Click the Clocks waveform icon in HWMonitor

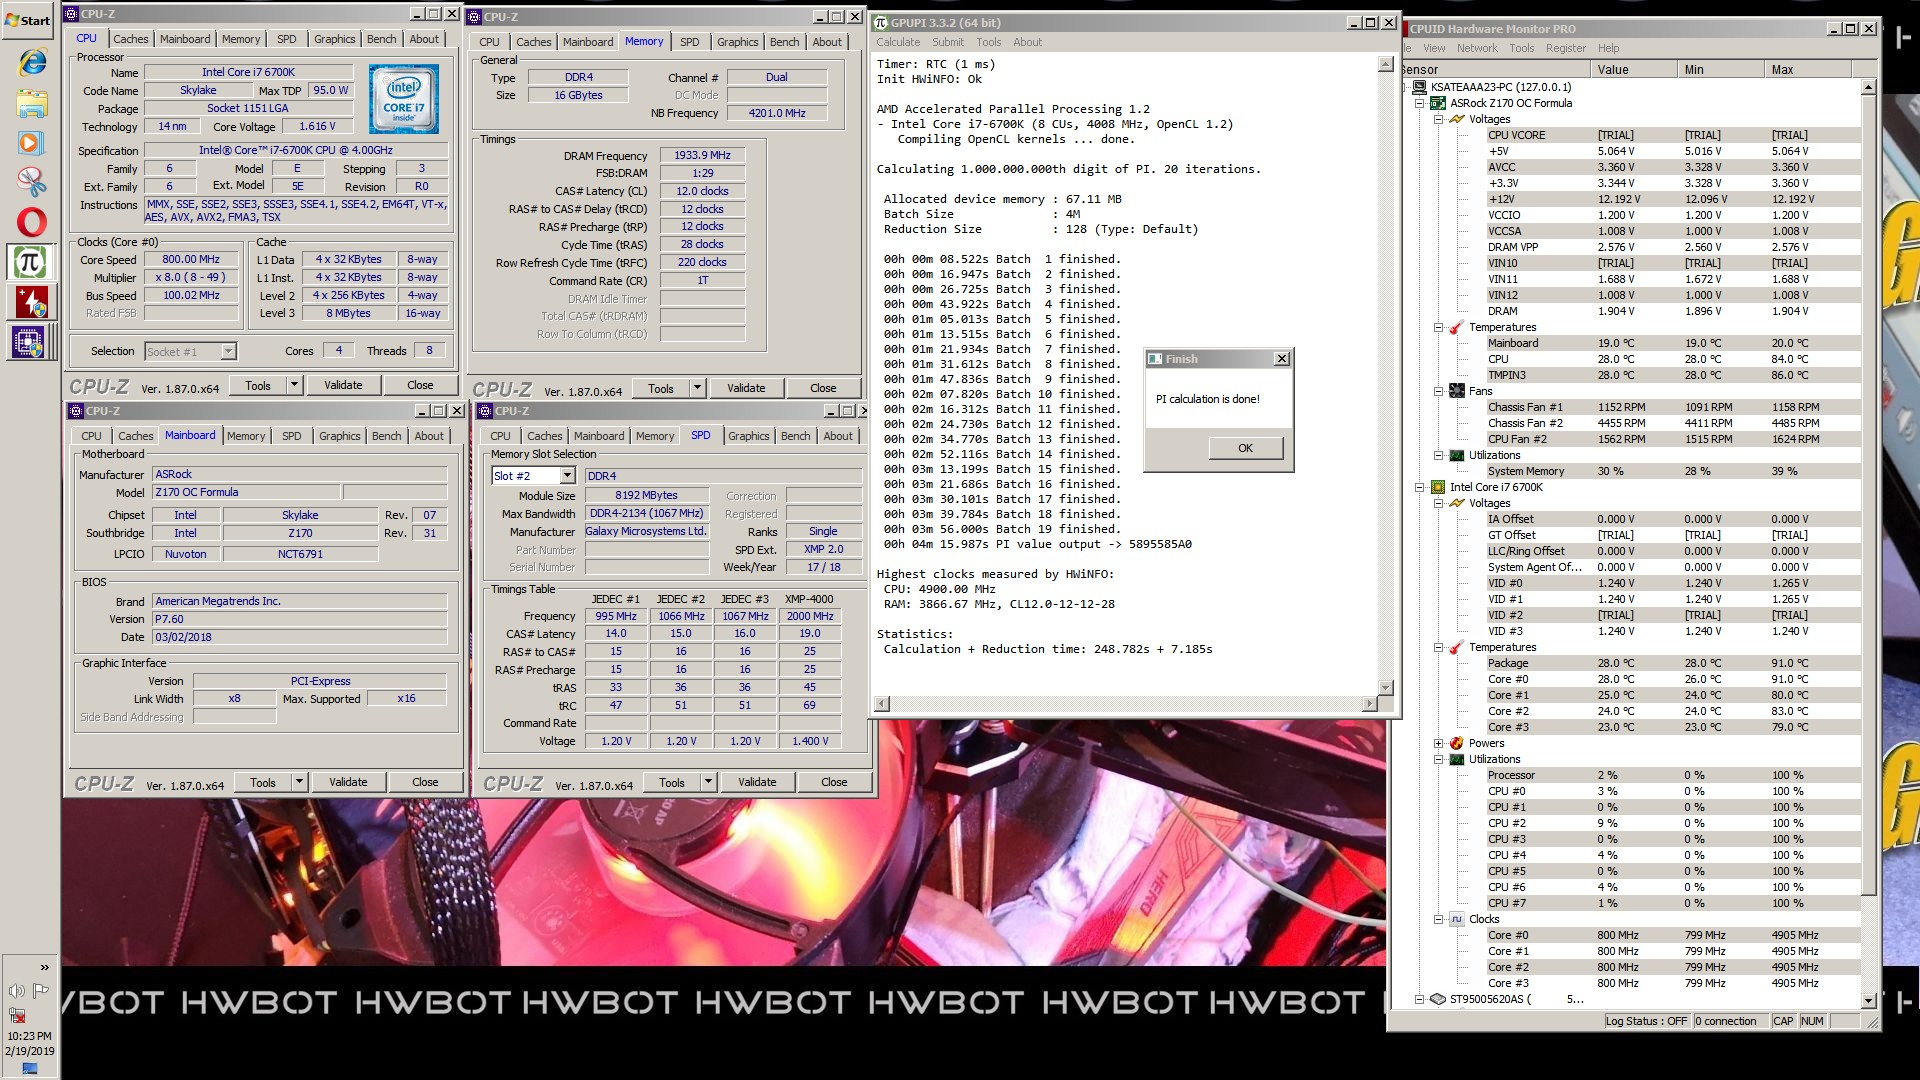coord(1457,919)
